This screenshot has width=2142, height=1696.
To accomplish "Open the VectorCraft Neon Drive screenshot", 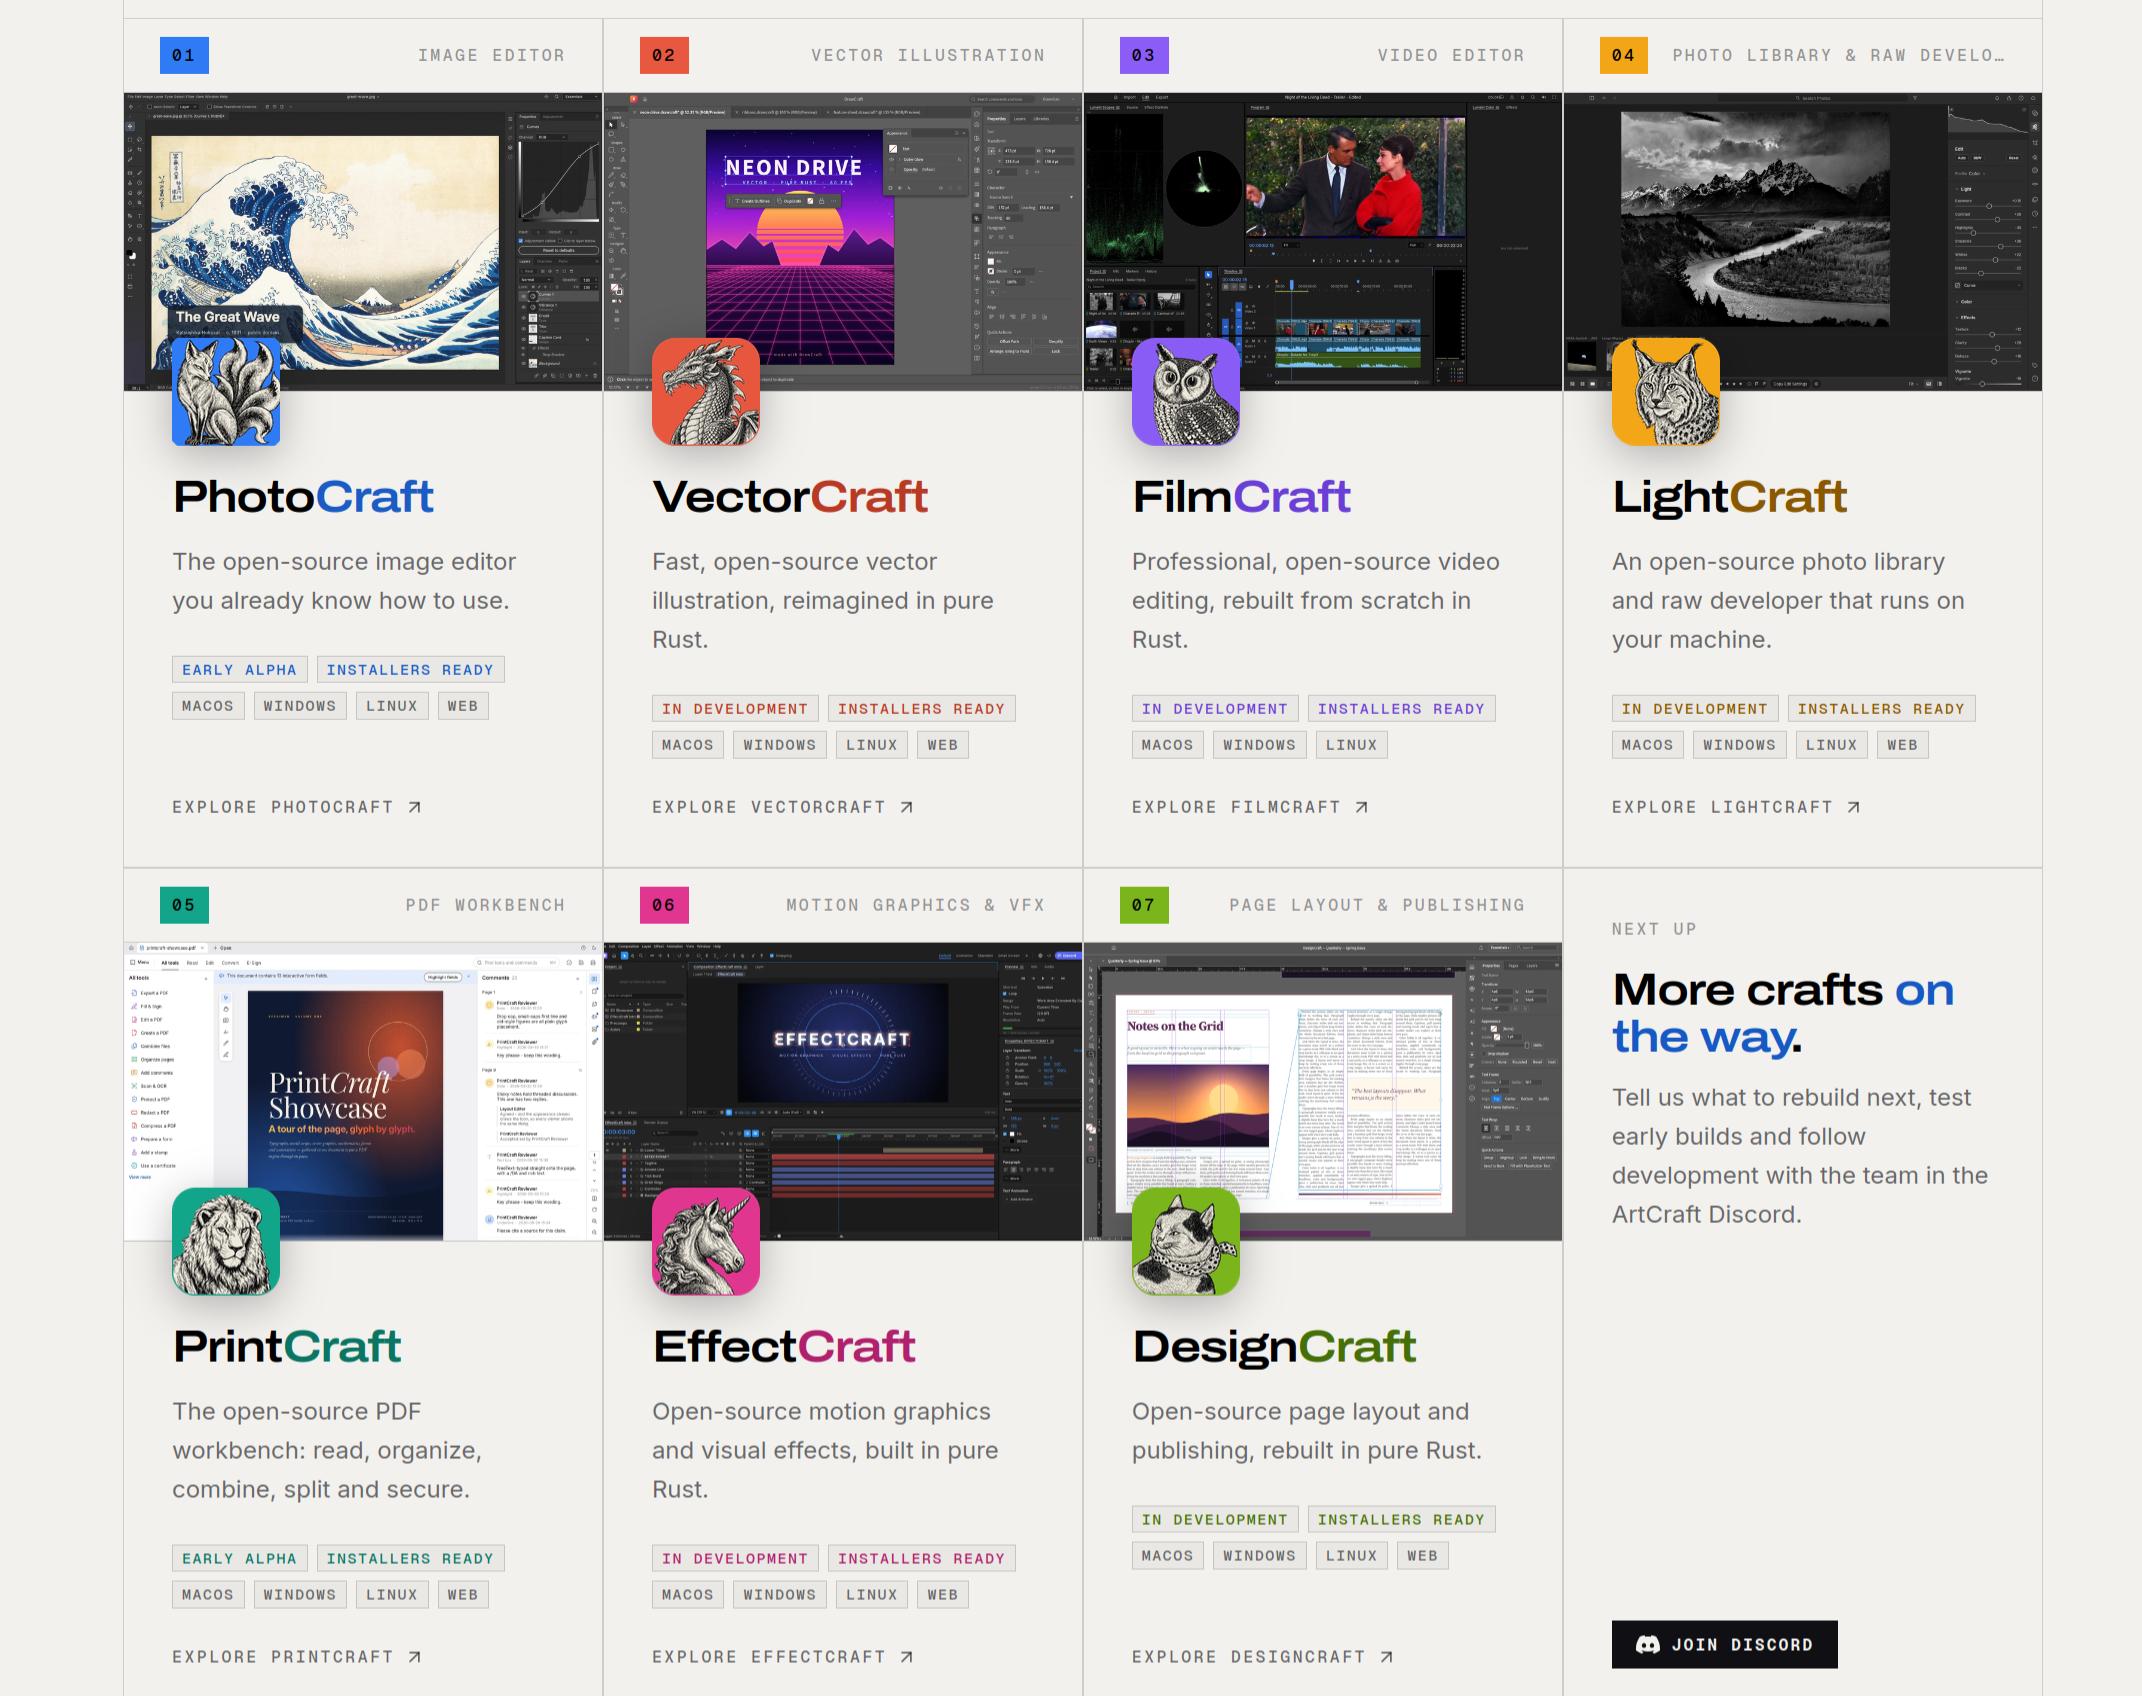I will pos(843,241).
